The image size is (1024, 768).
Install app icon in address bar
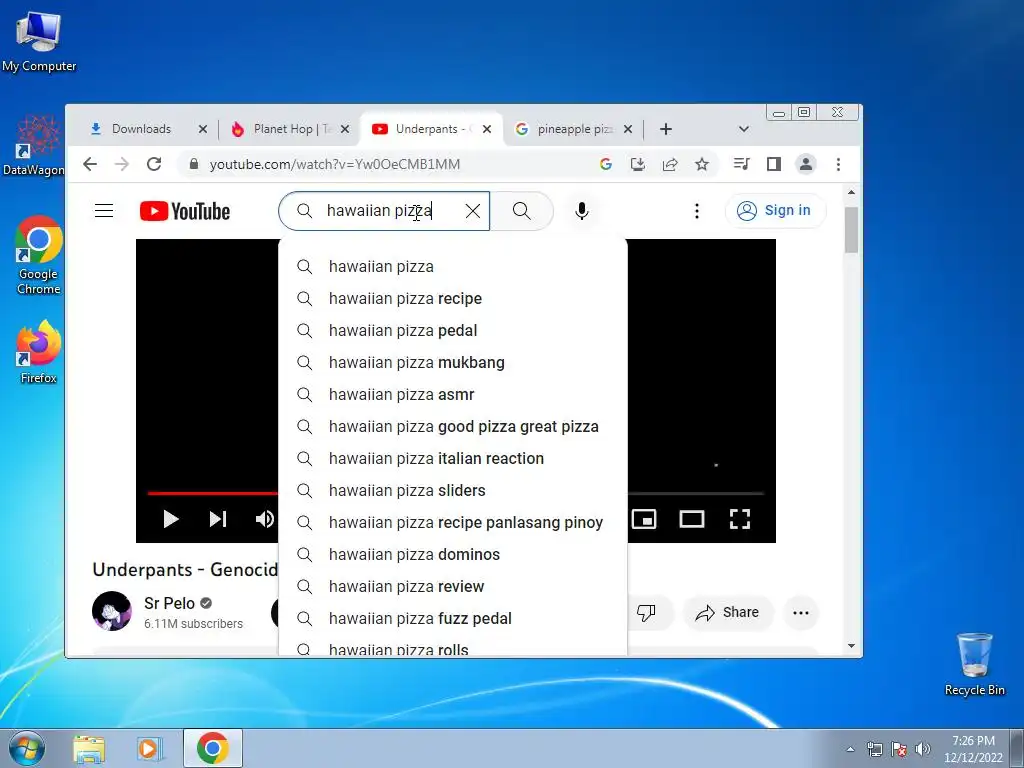coord(638,164)
